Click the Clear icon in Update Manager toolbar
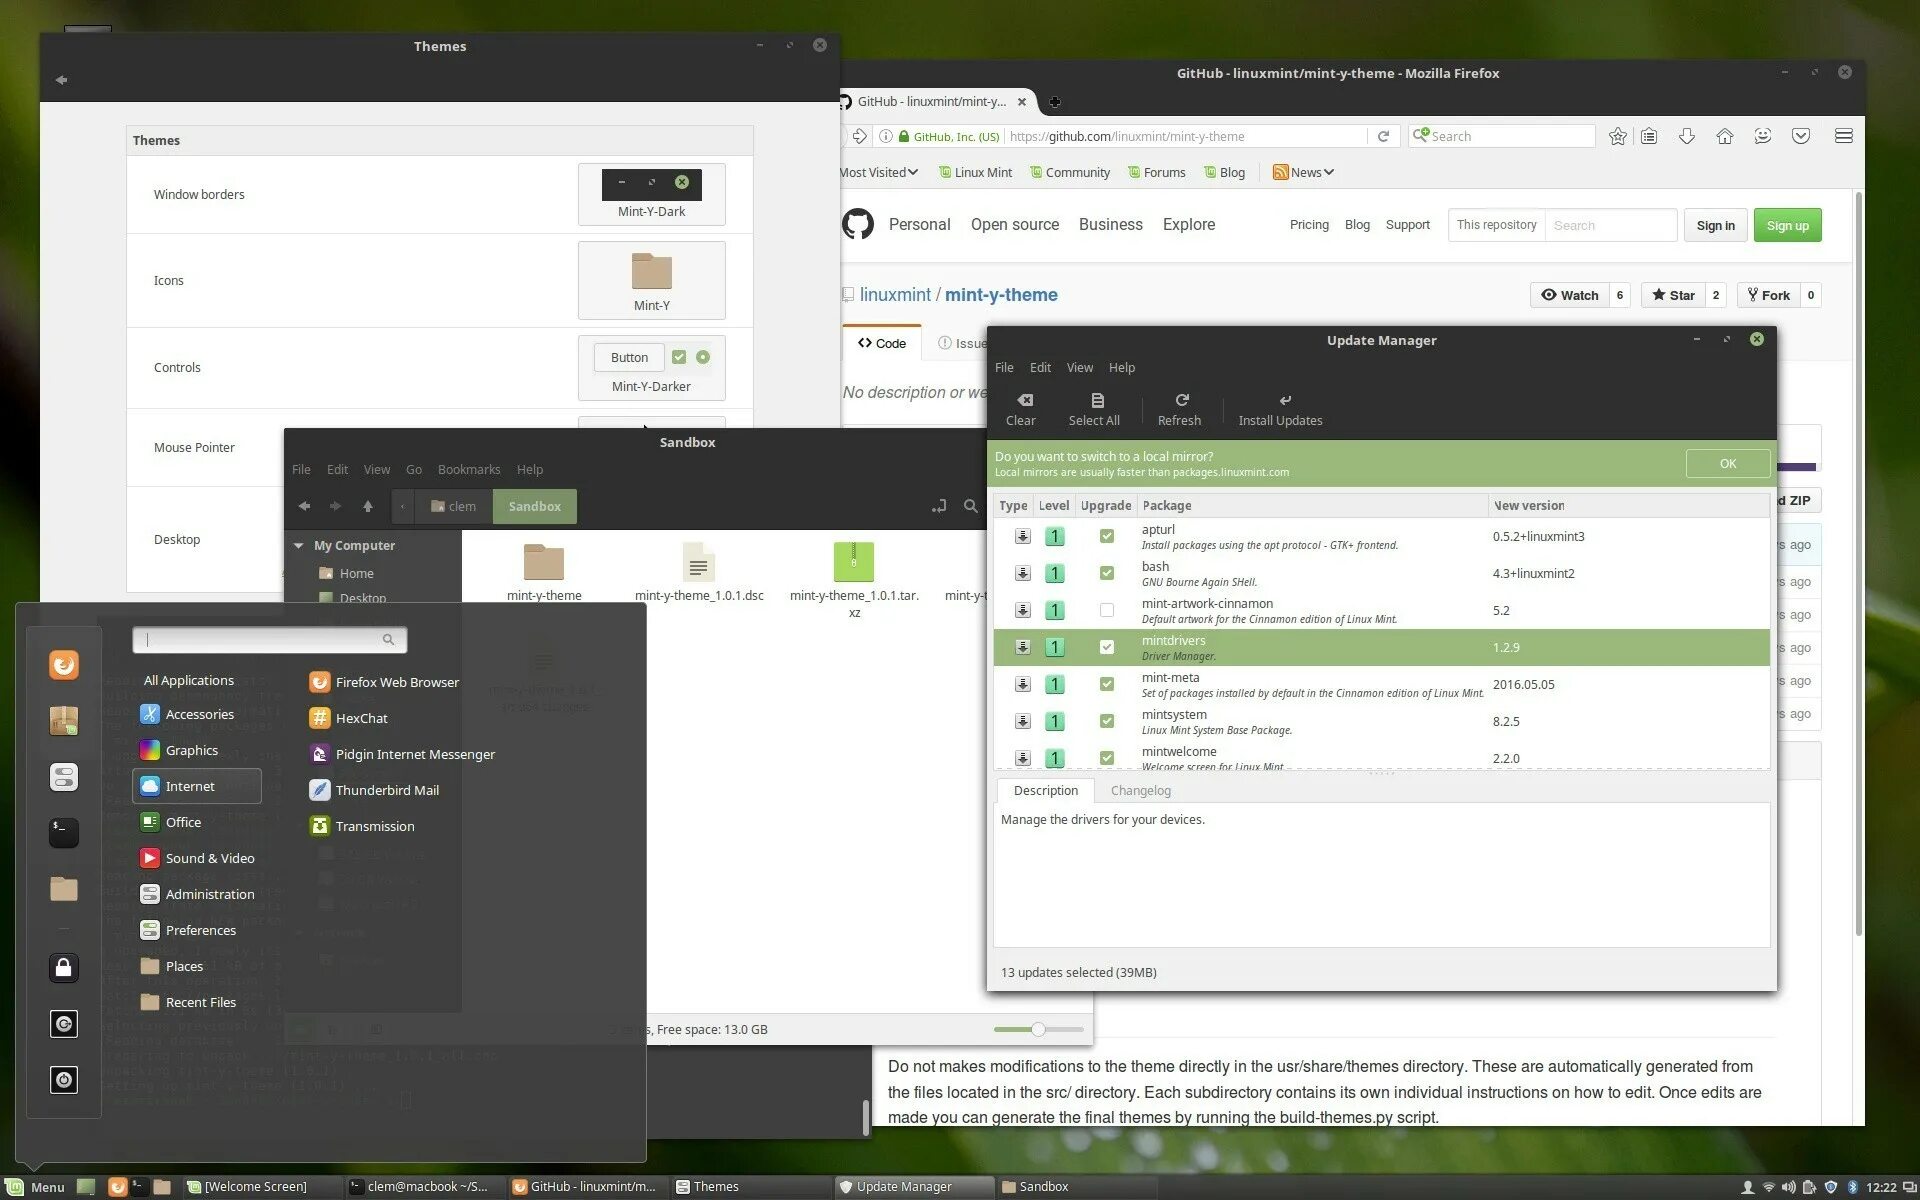 pos(1024,400)
